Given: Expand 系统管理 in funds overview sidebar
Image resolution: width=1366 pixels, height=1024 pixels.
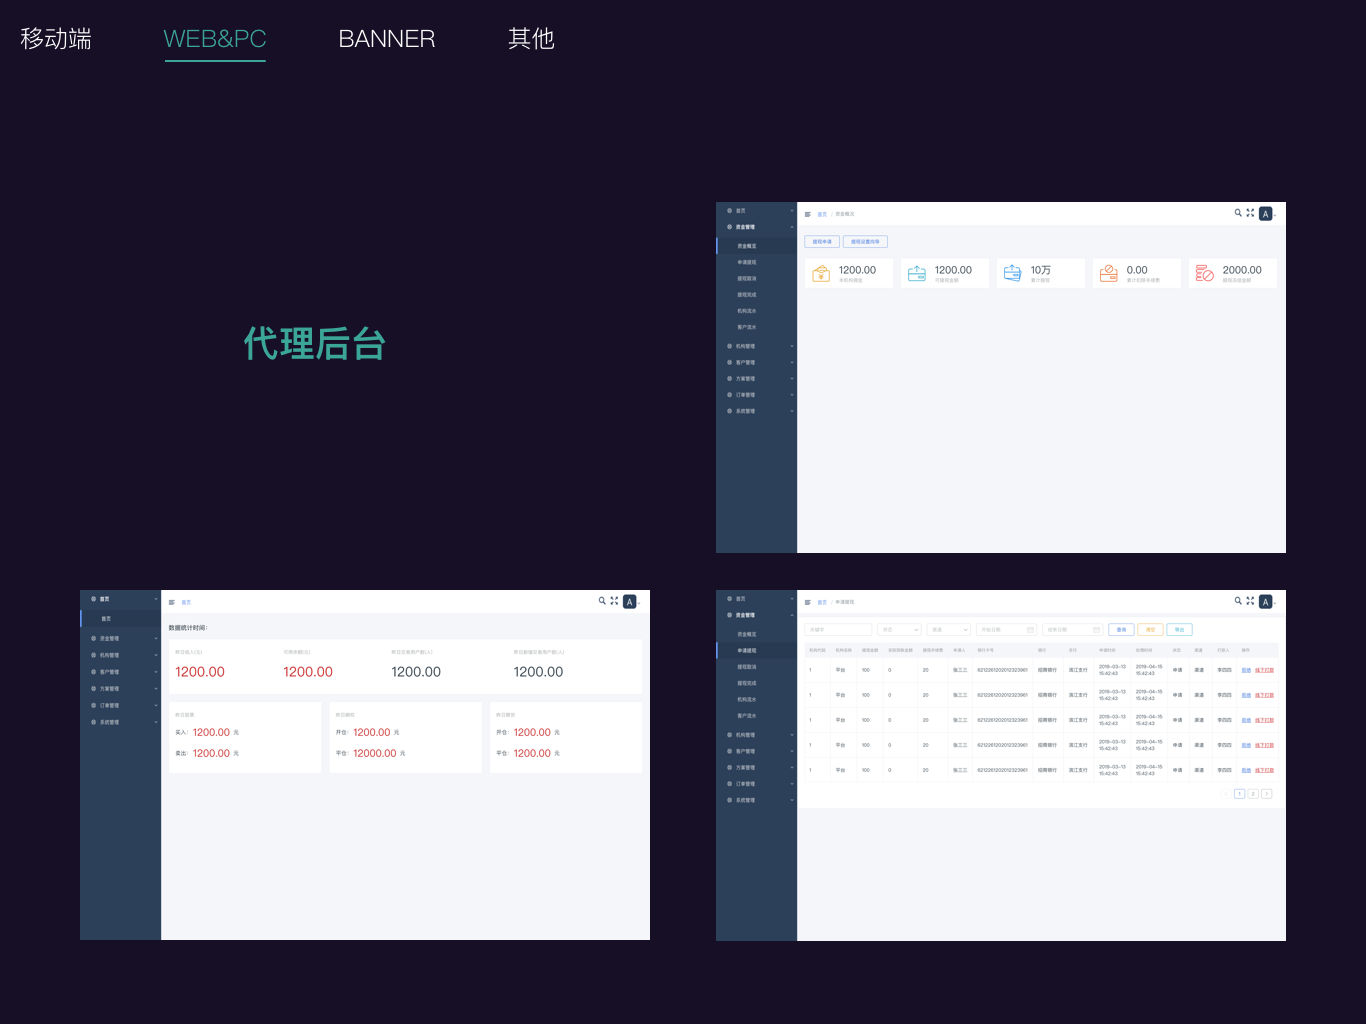Looking at the screenshot, I should (757, 411).
